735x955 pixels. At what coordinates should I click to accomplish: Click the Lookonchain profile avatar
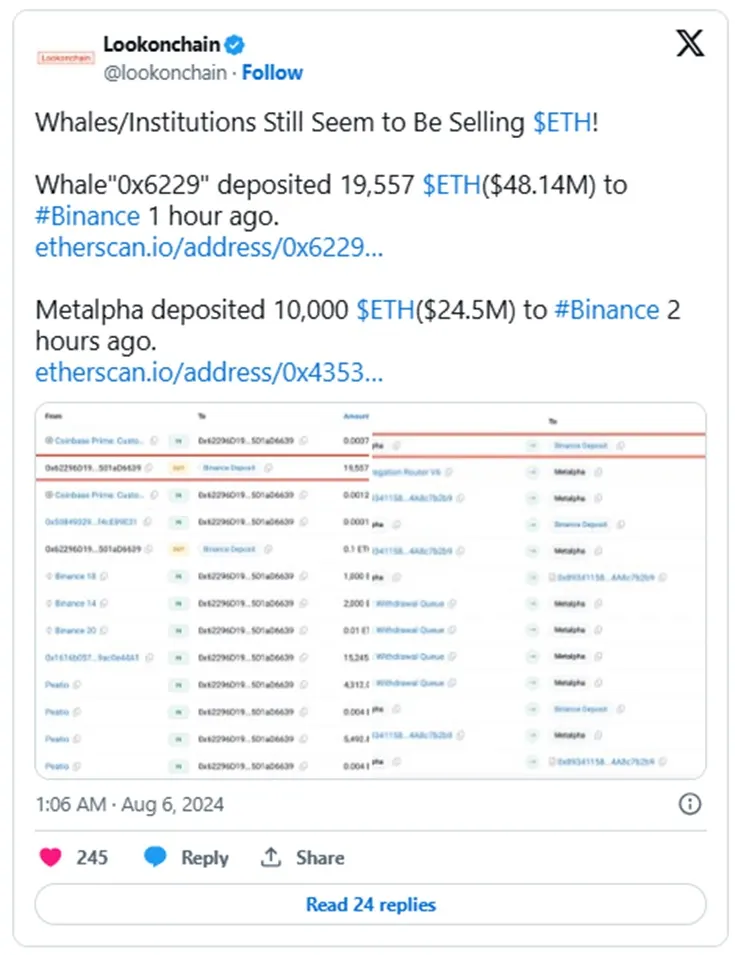click(x=65, y=59)
